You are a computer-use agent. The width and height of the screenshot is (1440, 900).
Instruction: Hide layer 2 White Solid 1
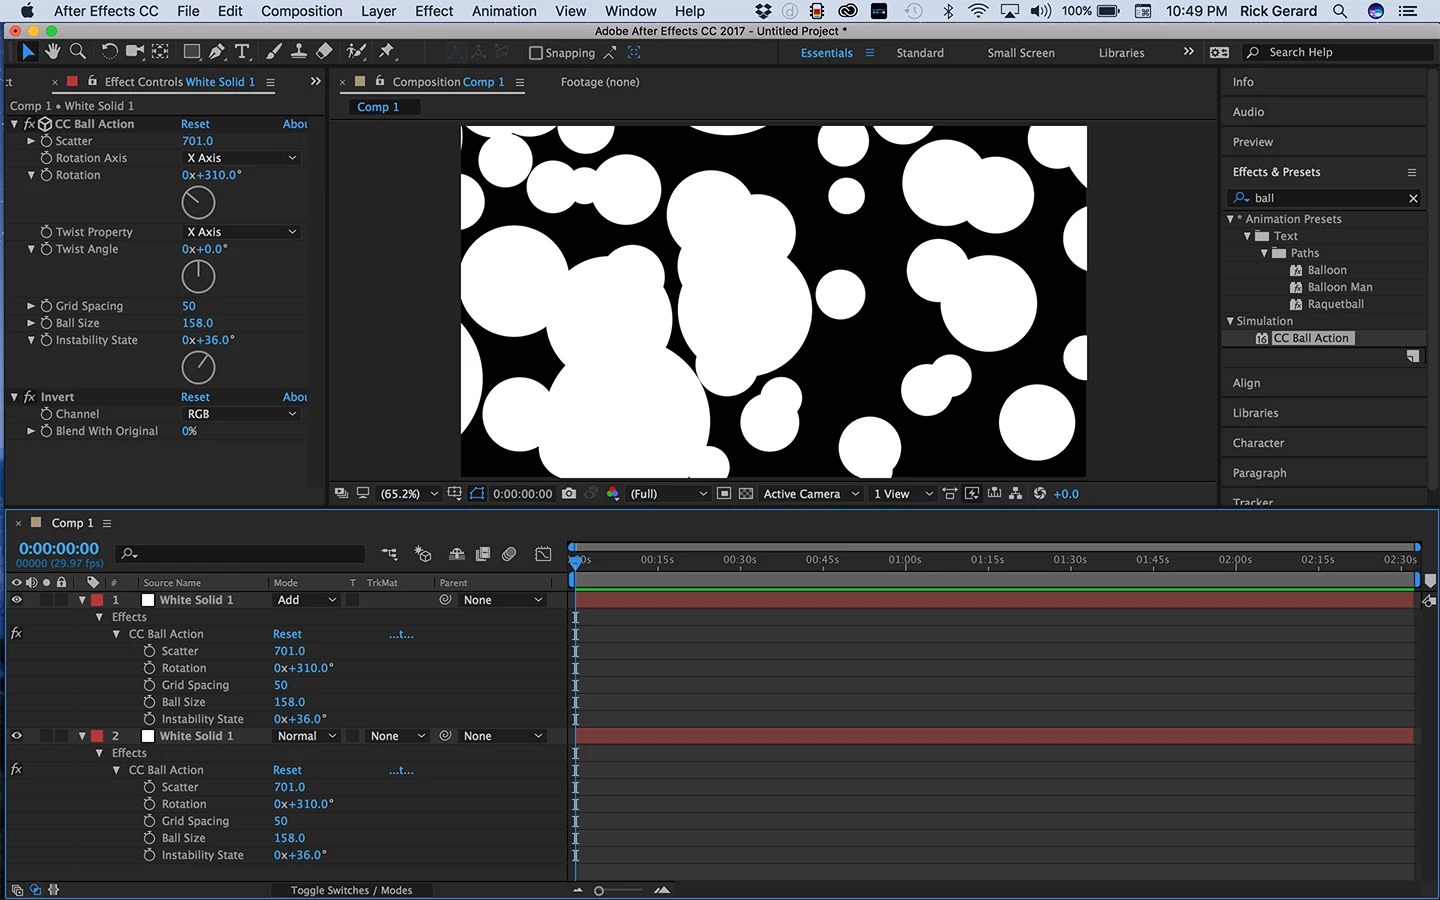click(16, 736)
